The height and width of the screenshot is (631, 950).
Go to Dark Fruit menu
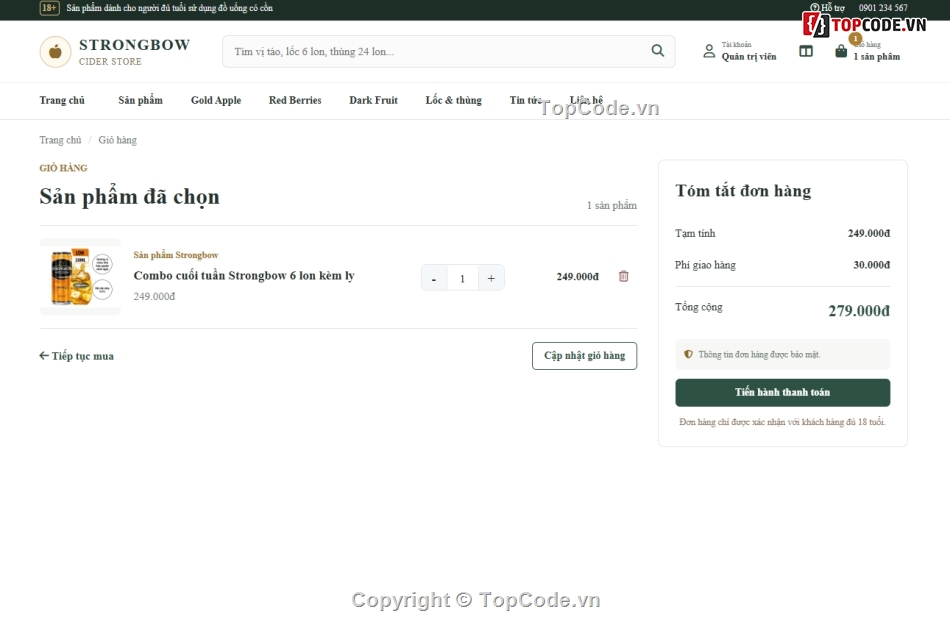click(373, 101)
